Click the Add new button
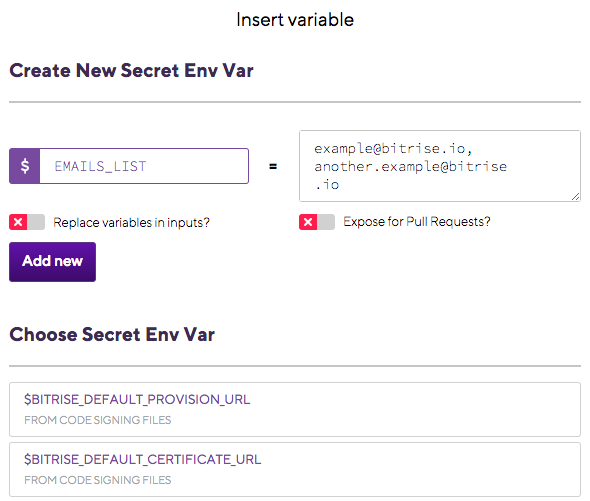The width and height of the screenshot is (590, 501). [x=52, y=262]
